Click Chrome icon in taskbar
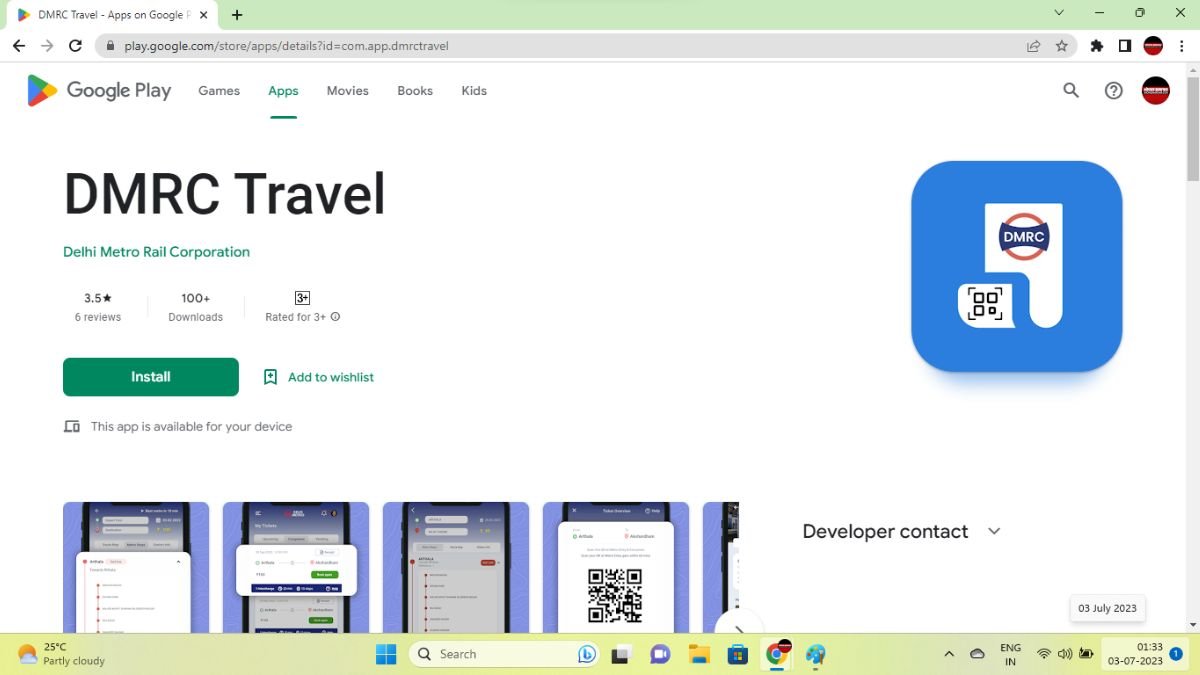The height and width of the screenshot is (675, 1200). (776, 654)
